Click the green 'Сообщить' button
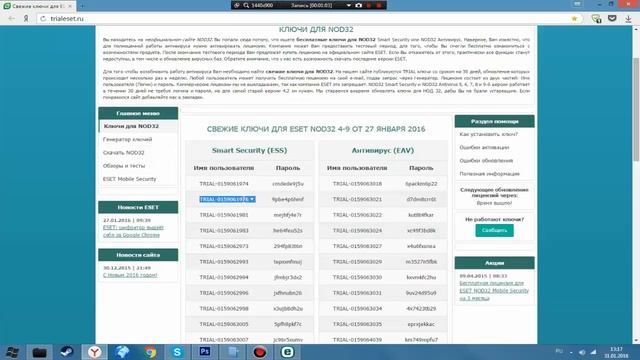 point(494,230)
